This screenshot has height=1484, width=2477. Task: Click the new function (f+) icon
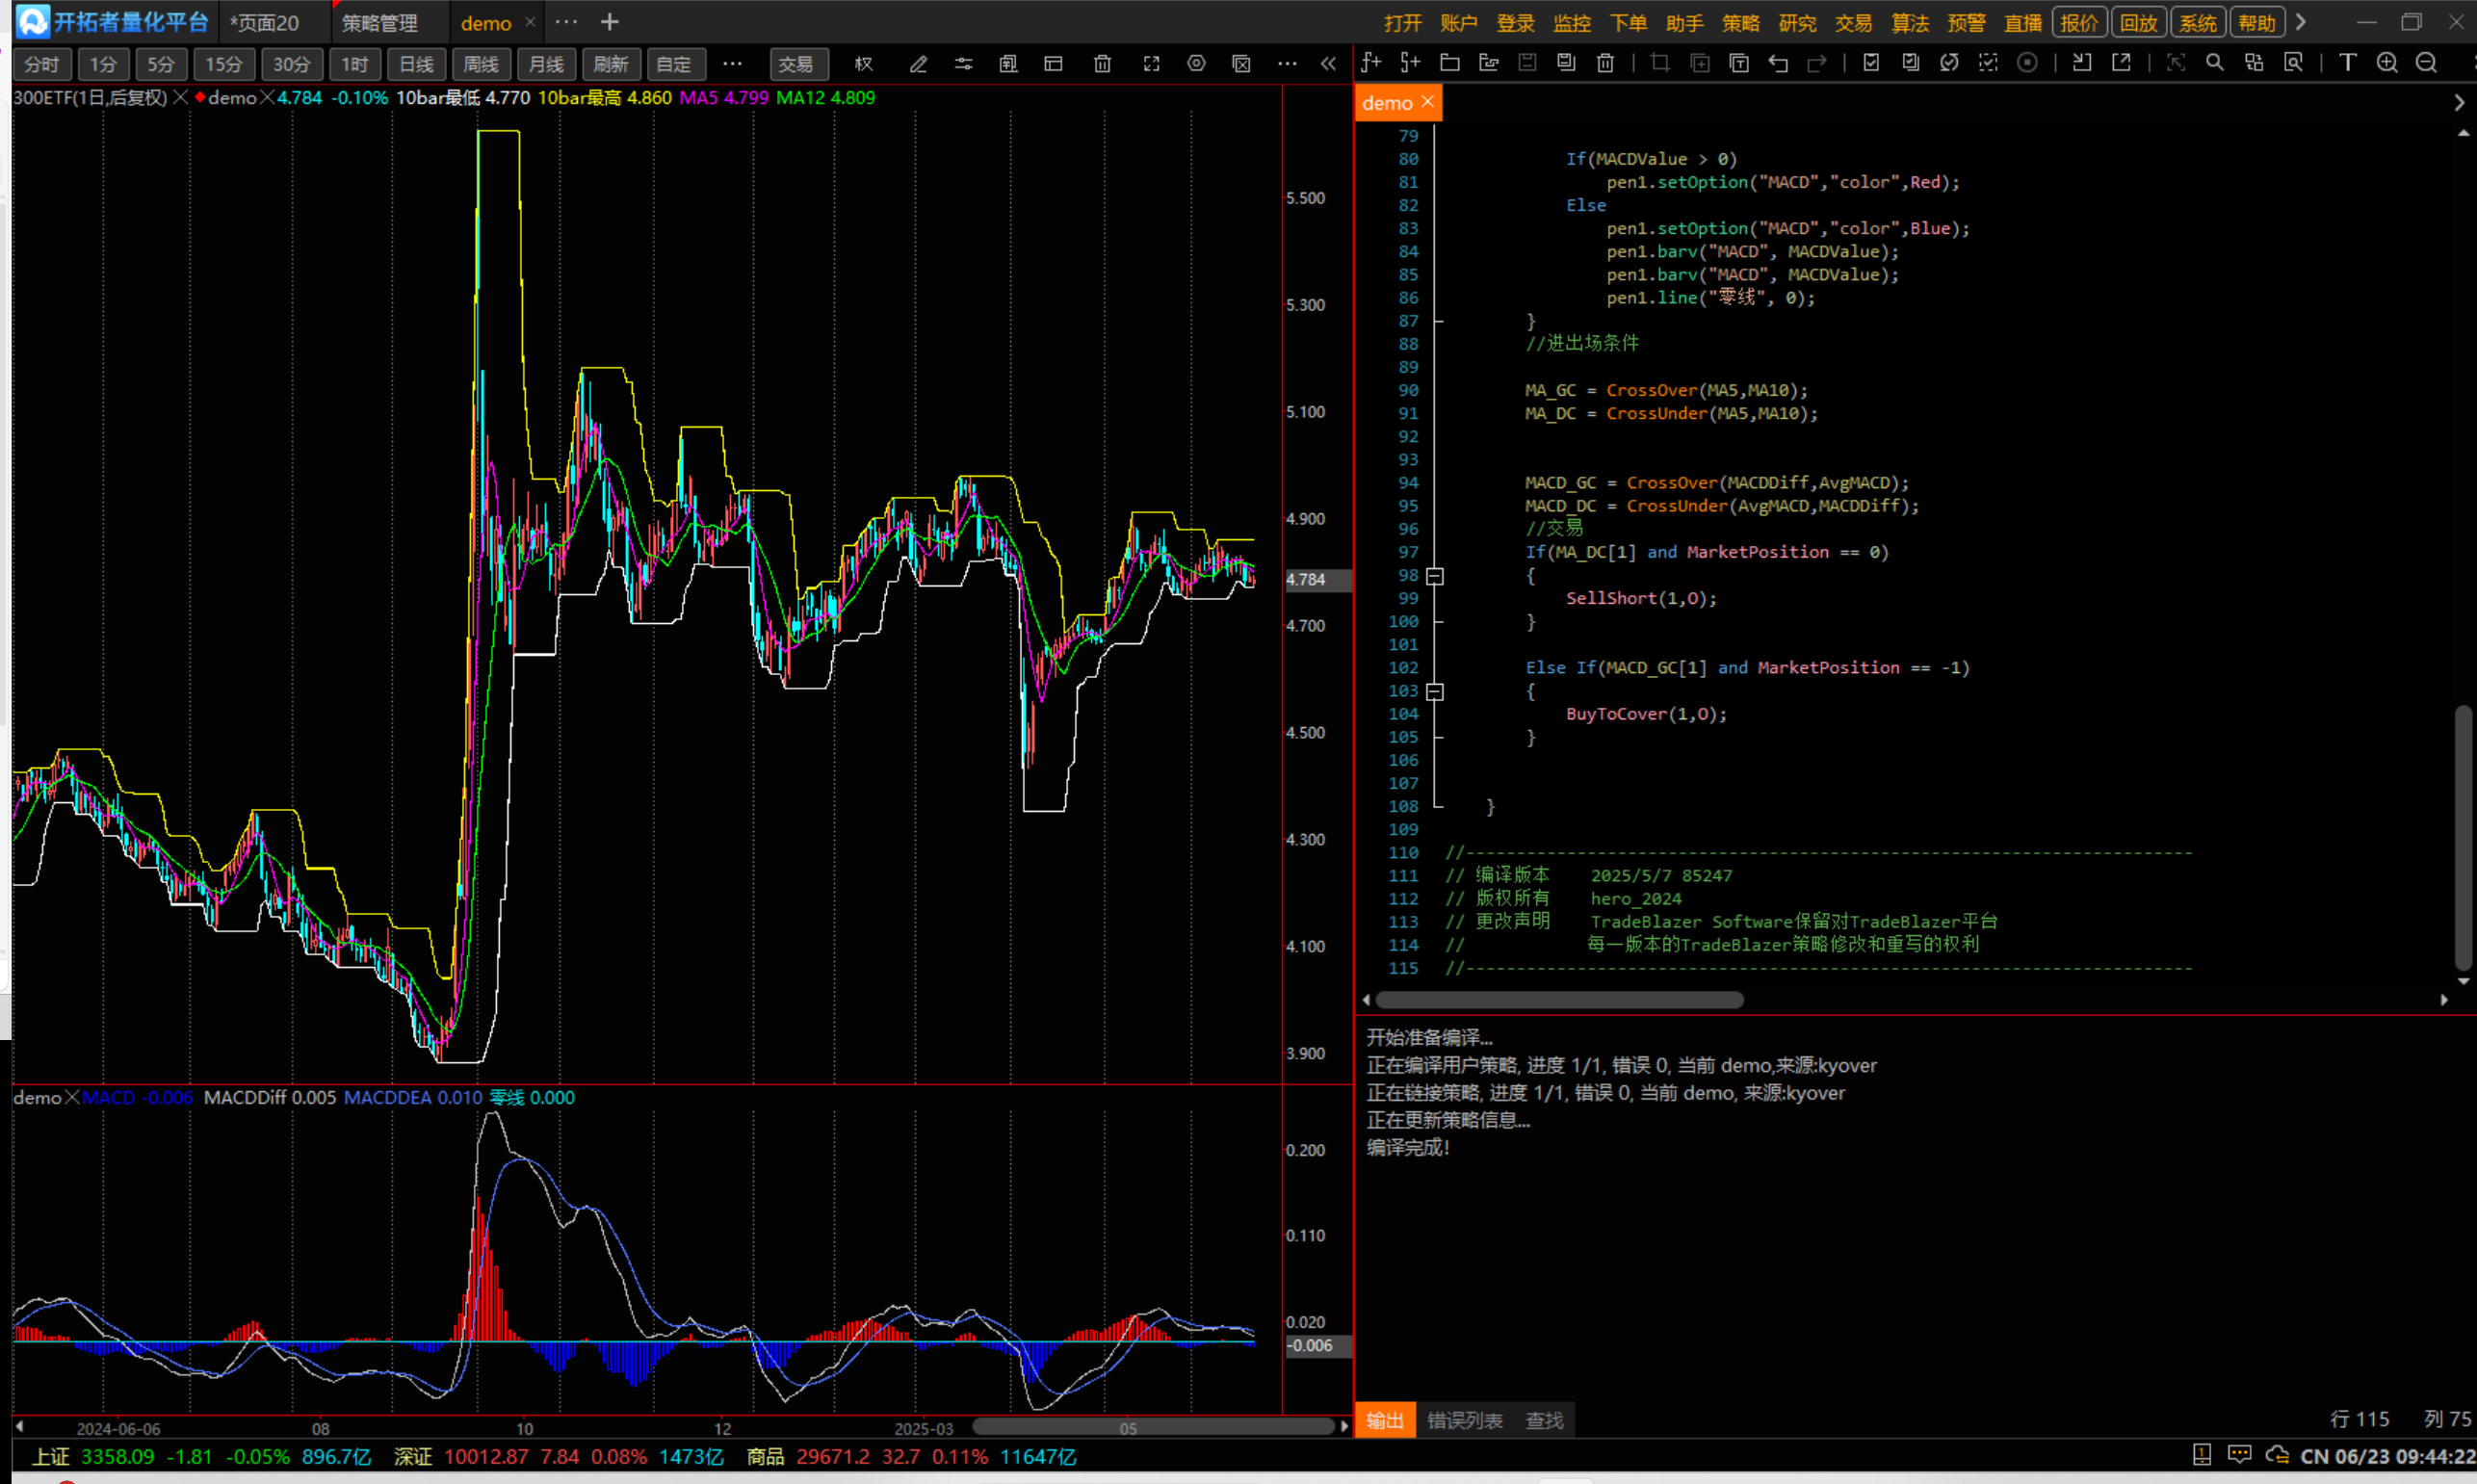point(1371,63)
